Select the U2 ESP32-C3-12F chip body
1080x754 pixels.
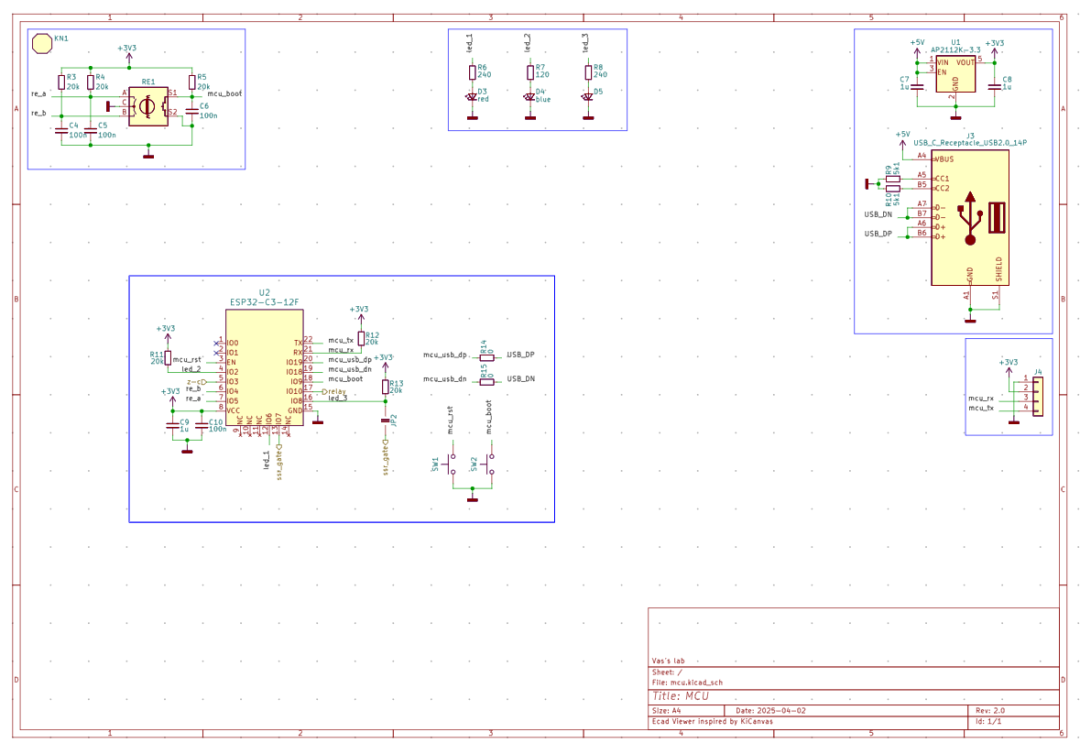(x=264, y=367)
